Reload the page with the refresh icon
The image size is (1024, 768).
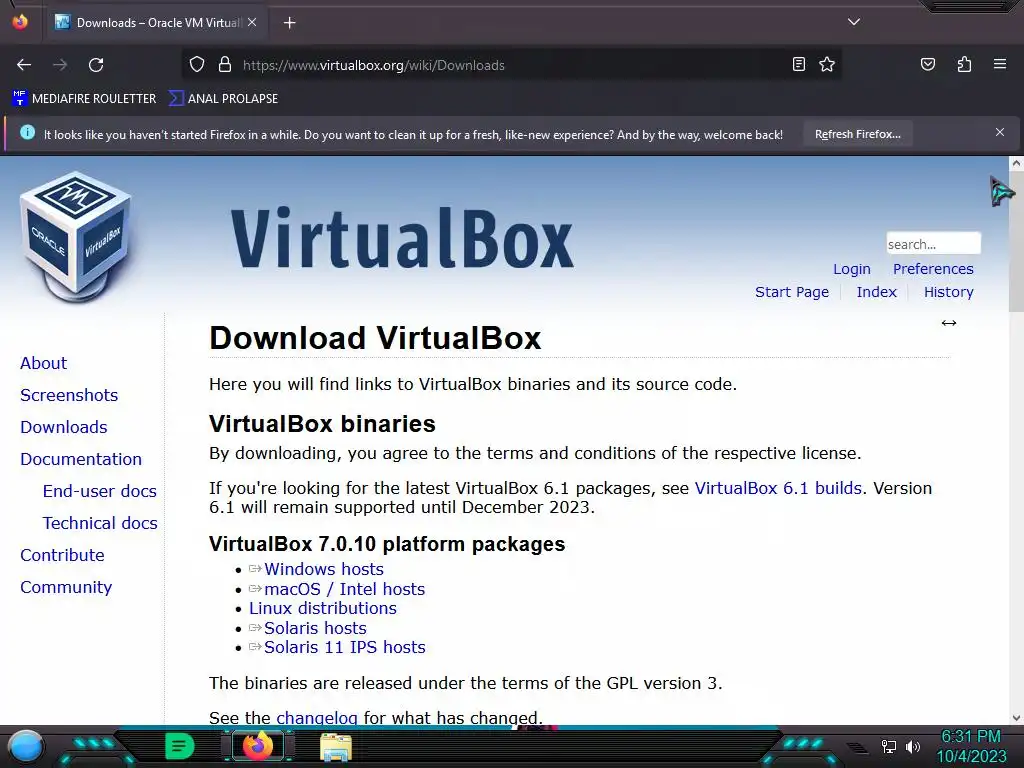tap(96, 65)
